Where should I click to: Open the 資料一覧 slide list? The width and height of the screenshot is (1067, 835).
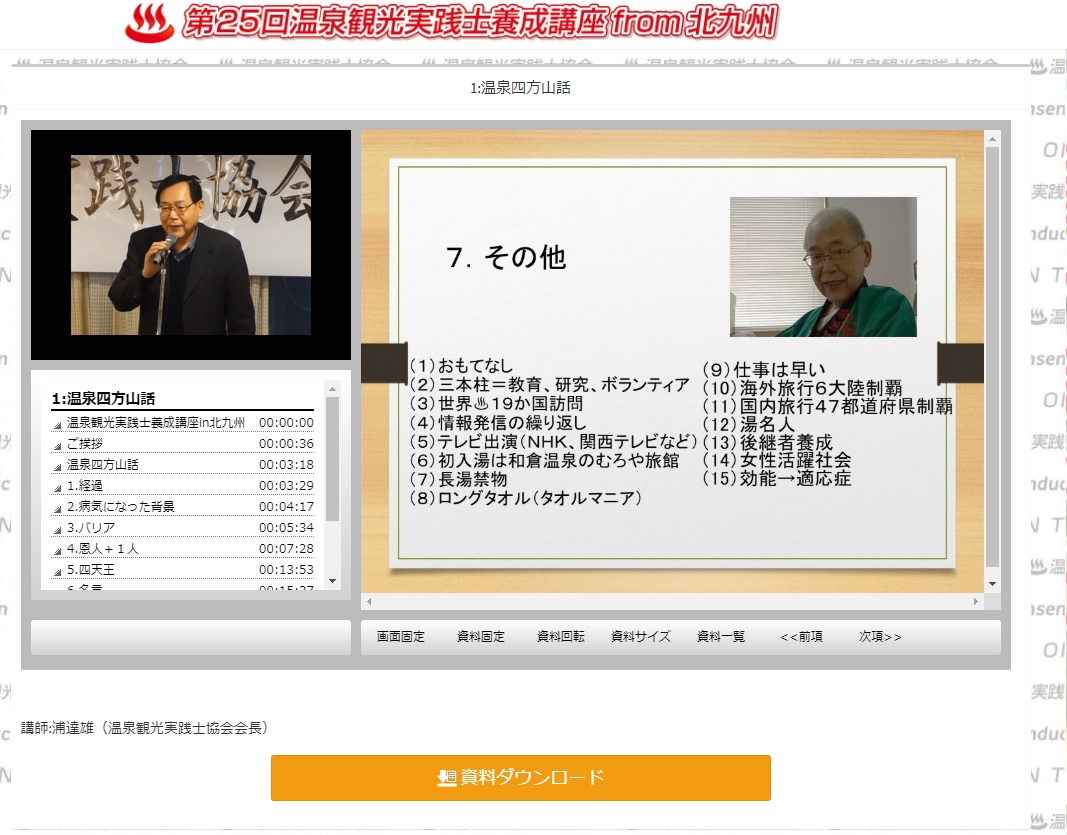[721, 637]
